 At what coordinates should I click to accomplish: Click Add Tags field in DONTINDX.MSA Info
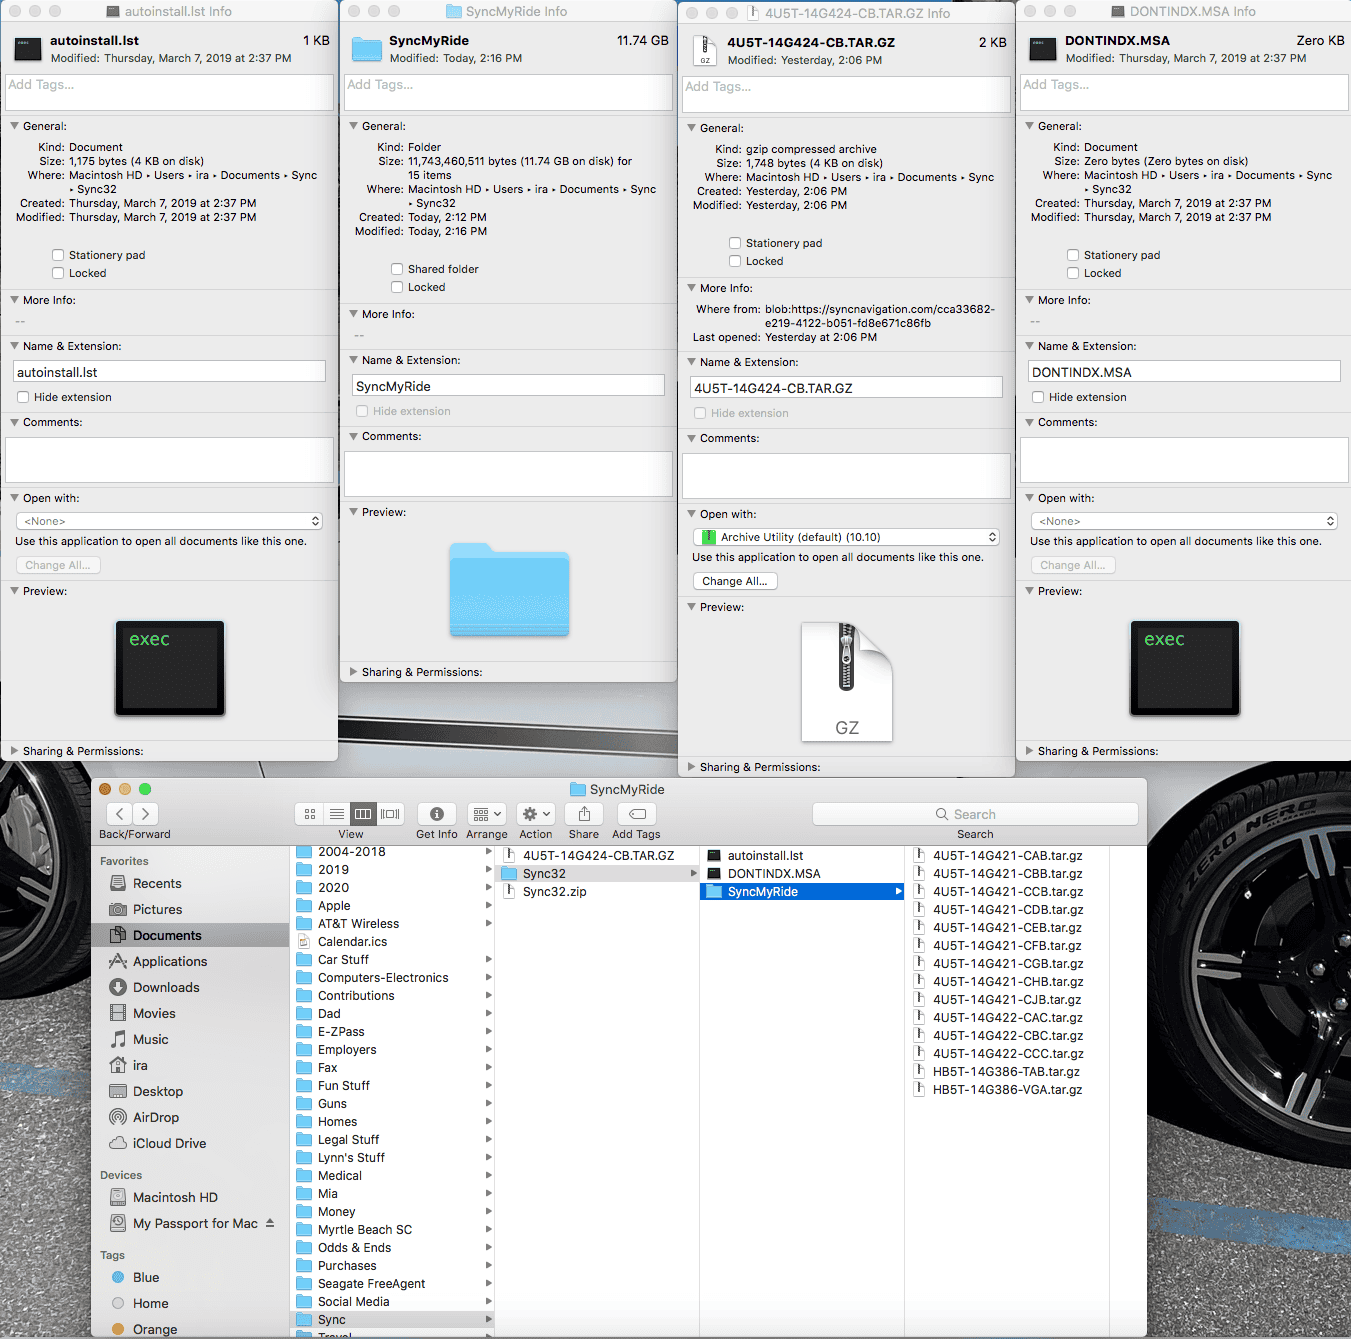tap(1184, 92)
